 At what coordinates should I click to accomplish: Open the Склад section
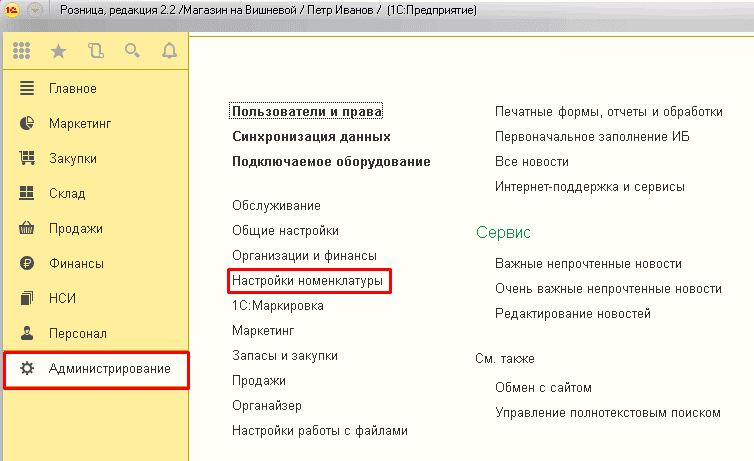[x=67, y=194]
